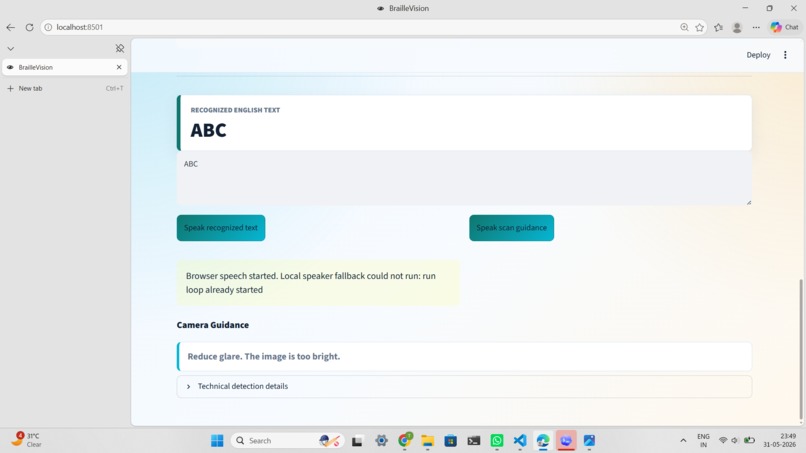This screenshot has width=806, height=453.
Task: Open the clock and calendar flyout
Action: point(780,441)
